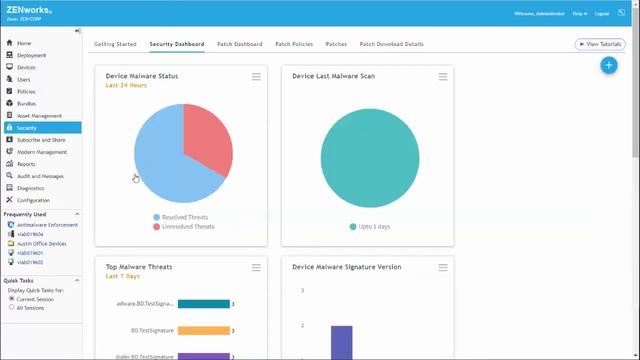Click the scrollbar down arrow
This screenshot has height=360, width=640.
(x=636, y=356)
